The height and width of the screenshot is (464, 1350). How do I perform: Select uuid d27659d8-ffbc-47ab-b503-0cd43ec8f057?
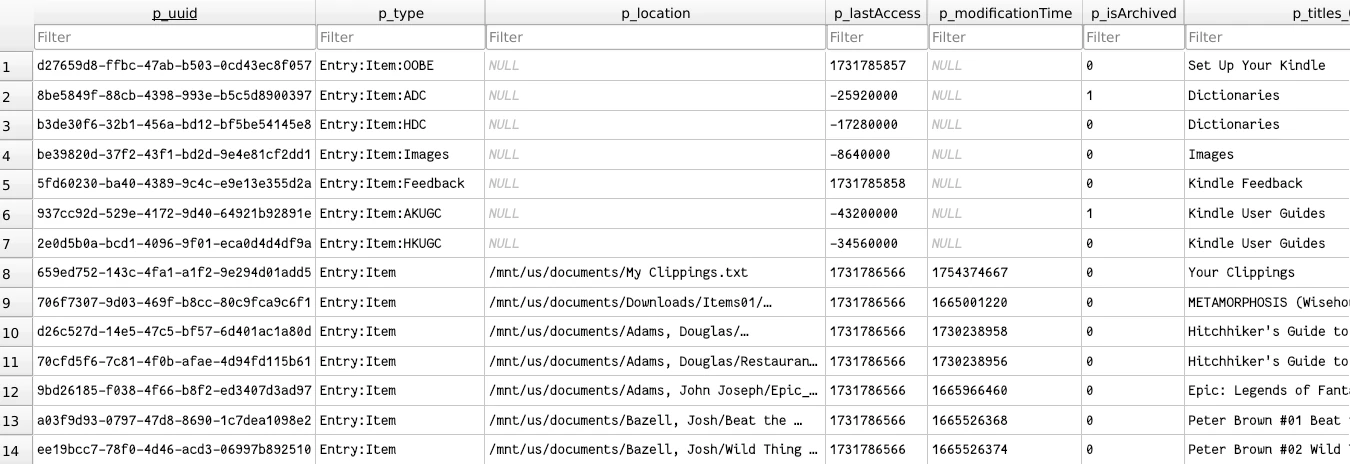[175, 66]
